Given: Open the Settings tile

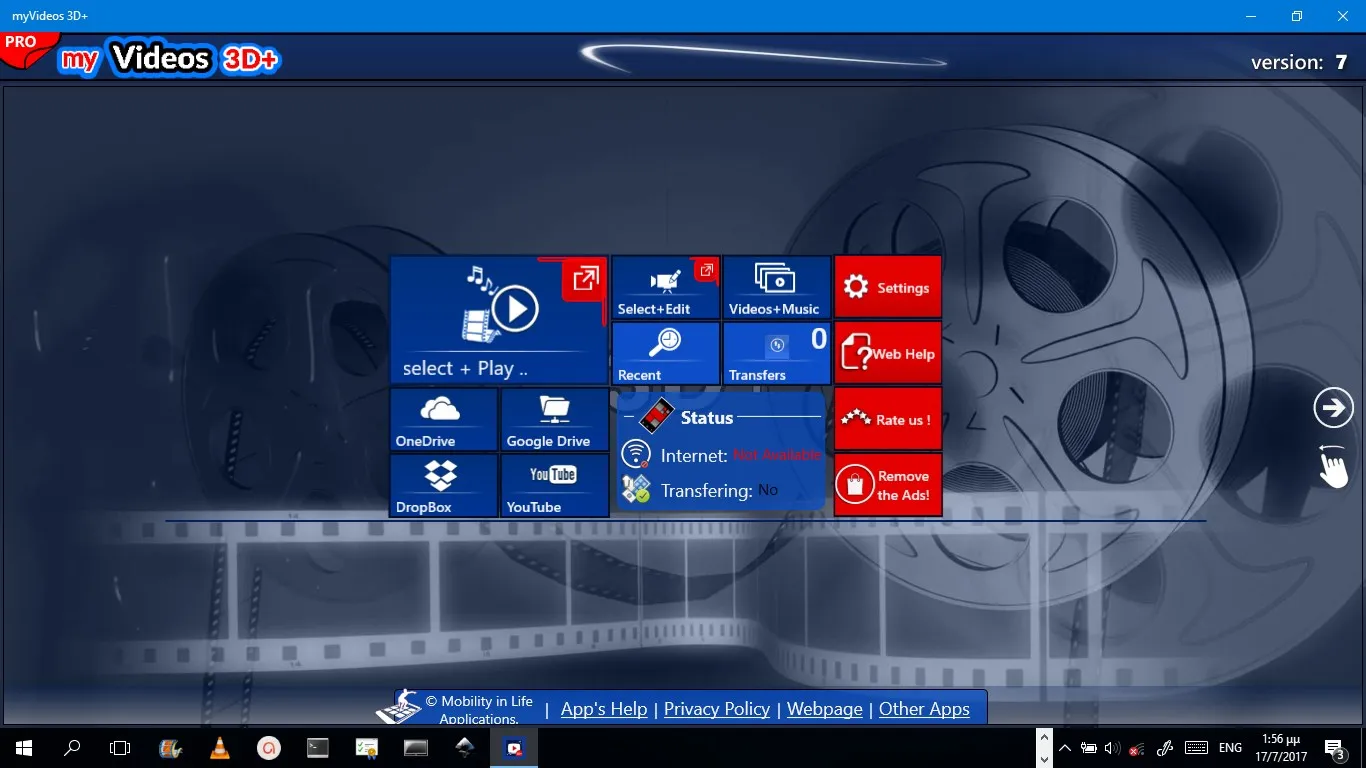Looking at the screenshot, I should tap(887, 287).
